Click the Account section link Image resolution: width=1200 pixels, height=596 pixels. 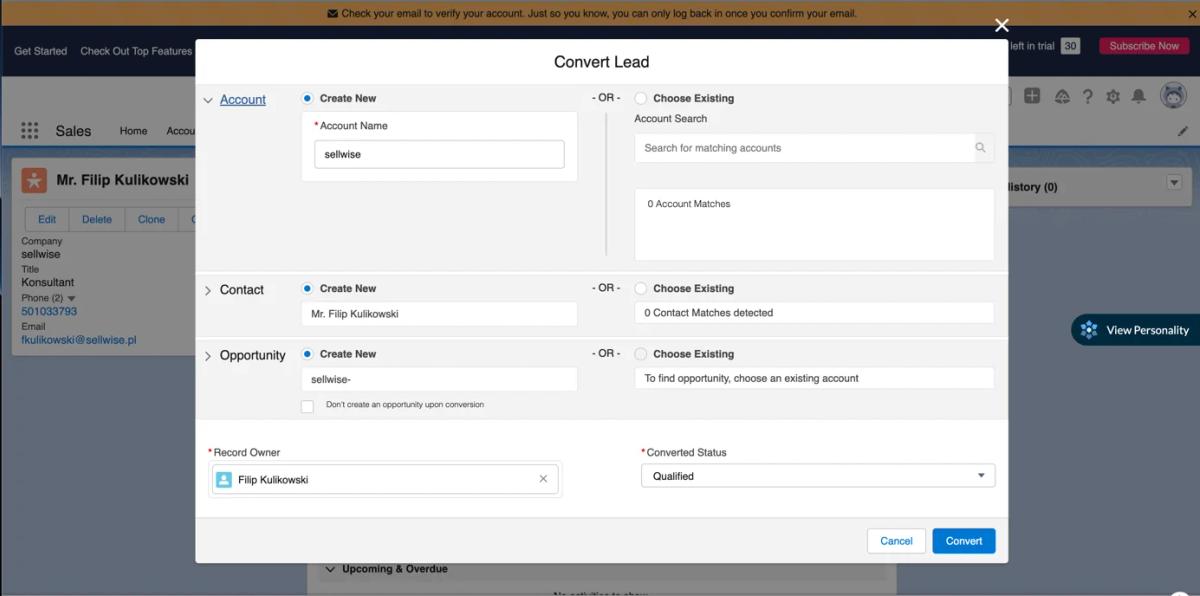243,100
